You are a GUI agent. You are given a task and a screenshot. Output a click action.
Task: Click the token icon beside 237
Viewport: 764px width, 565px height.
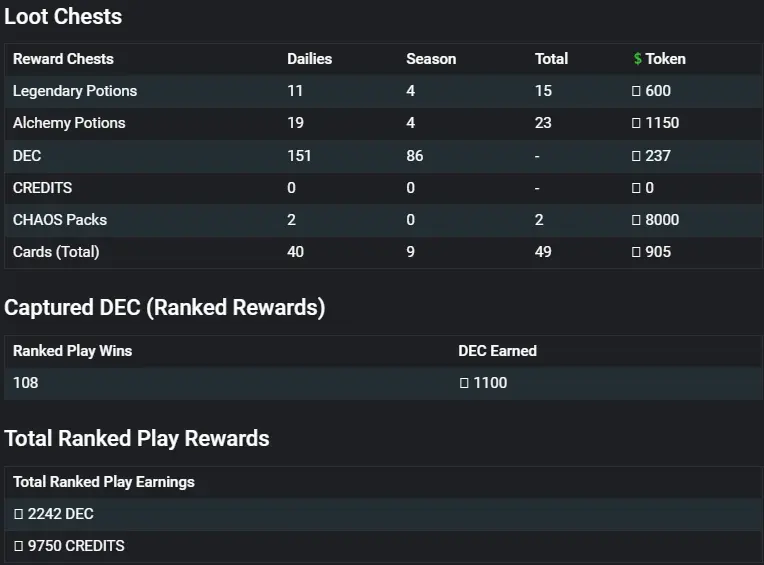point(636,156)
